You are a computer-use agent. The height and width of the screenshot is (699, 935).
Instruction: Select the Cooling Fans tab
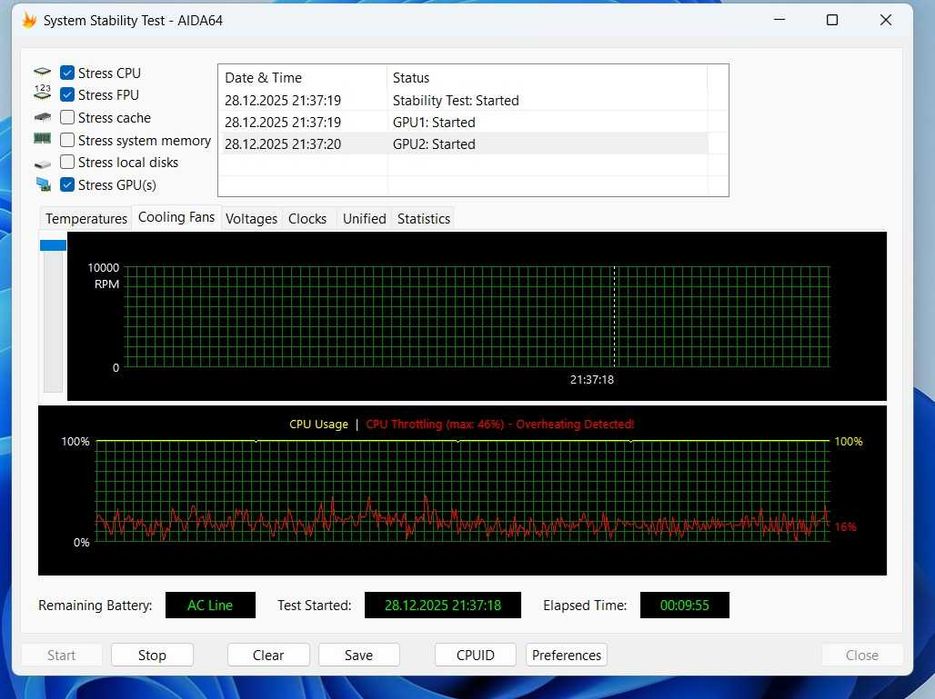pos(177,218)
